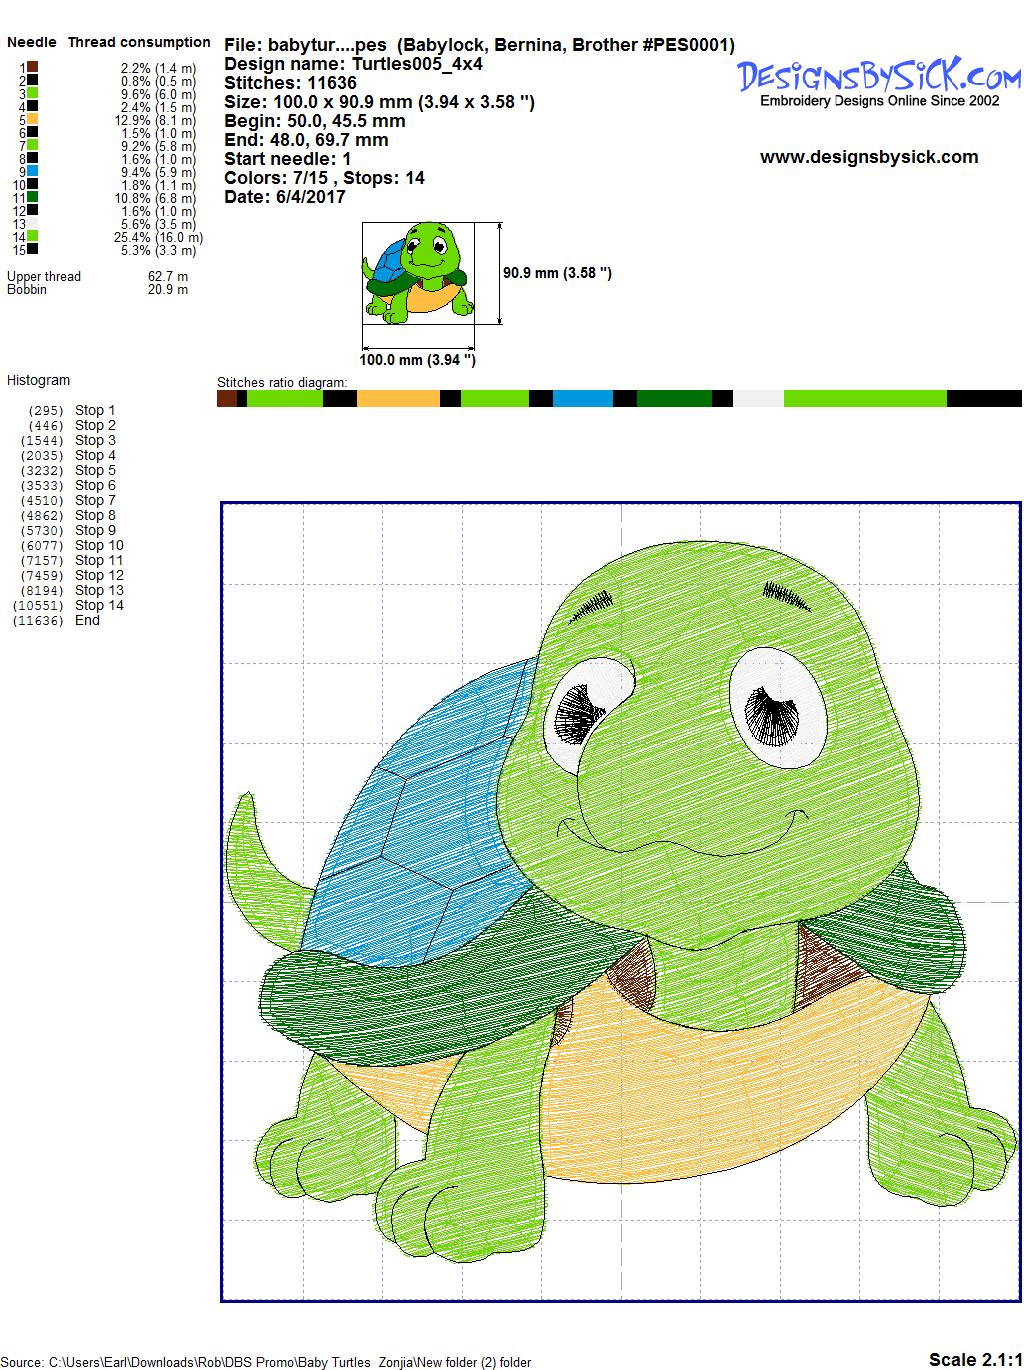
Task: Select the blue needle 9 color swatch
Action: click(33, 172)
